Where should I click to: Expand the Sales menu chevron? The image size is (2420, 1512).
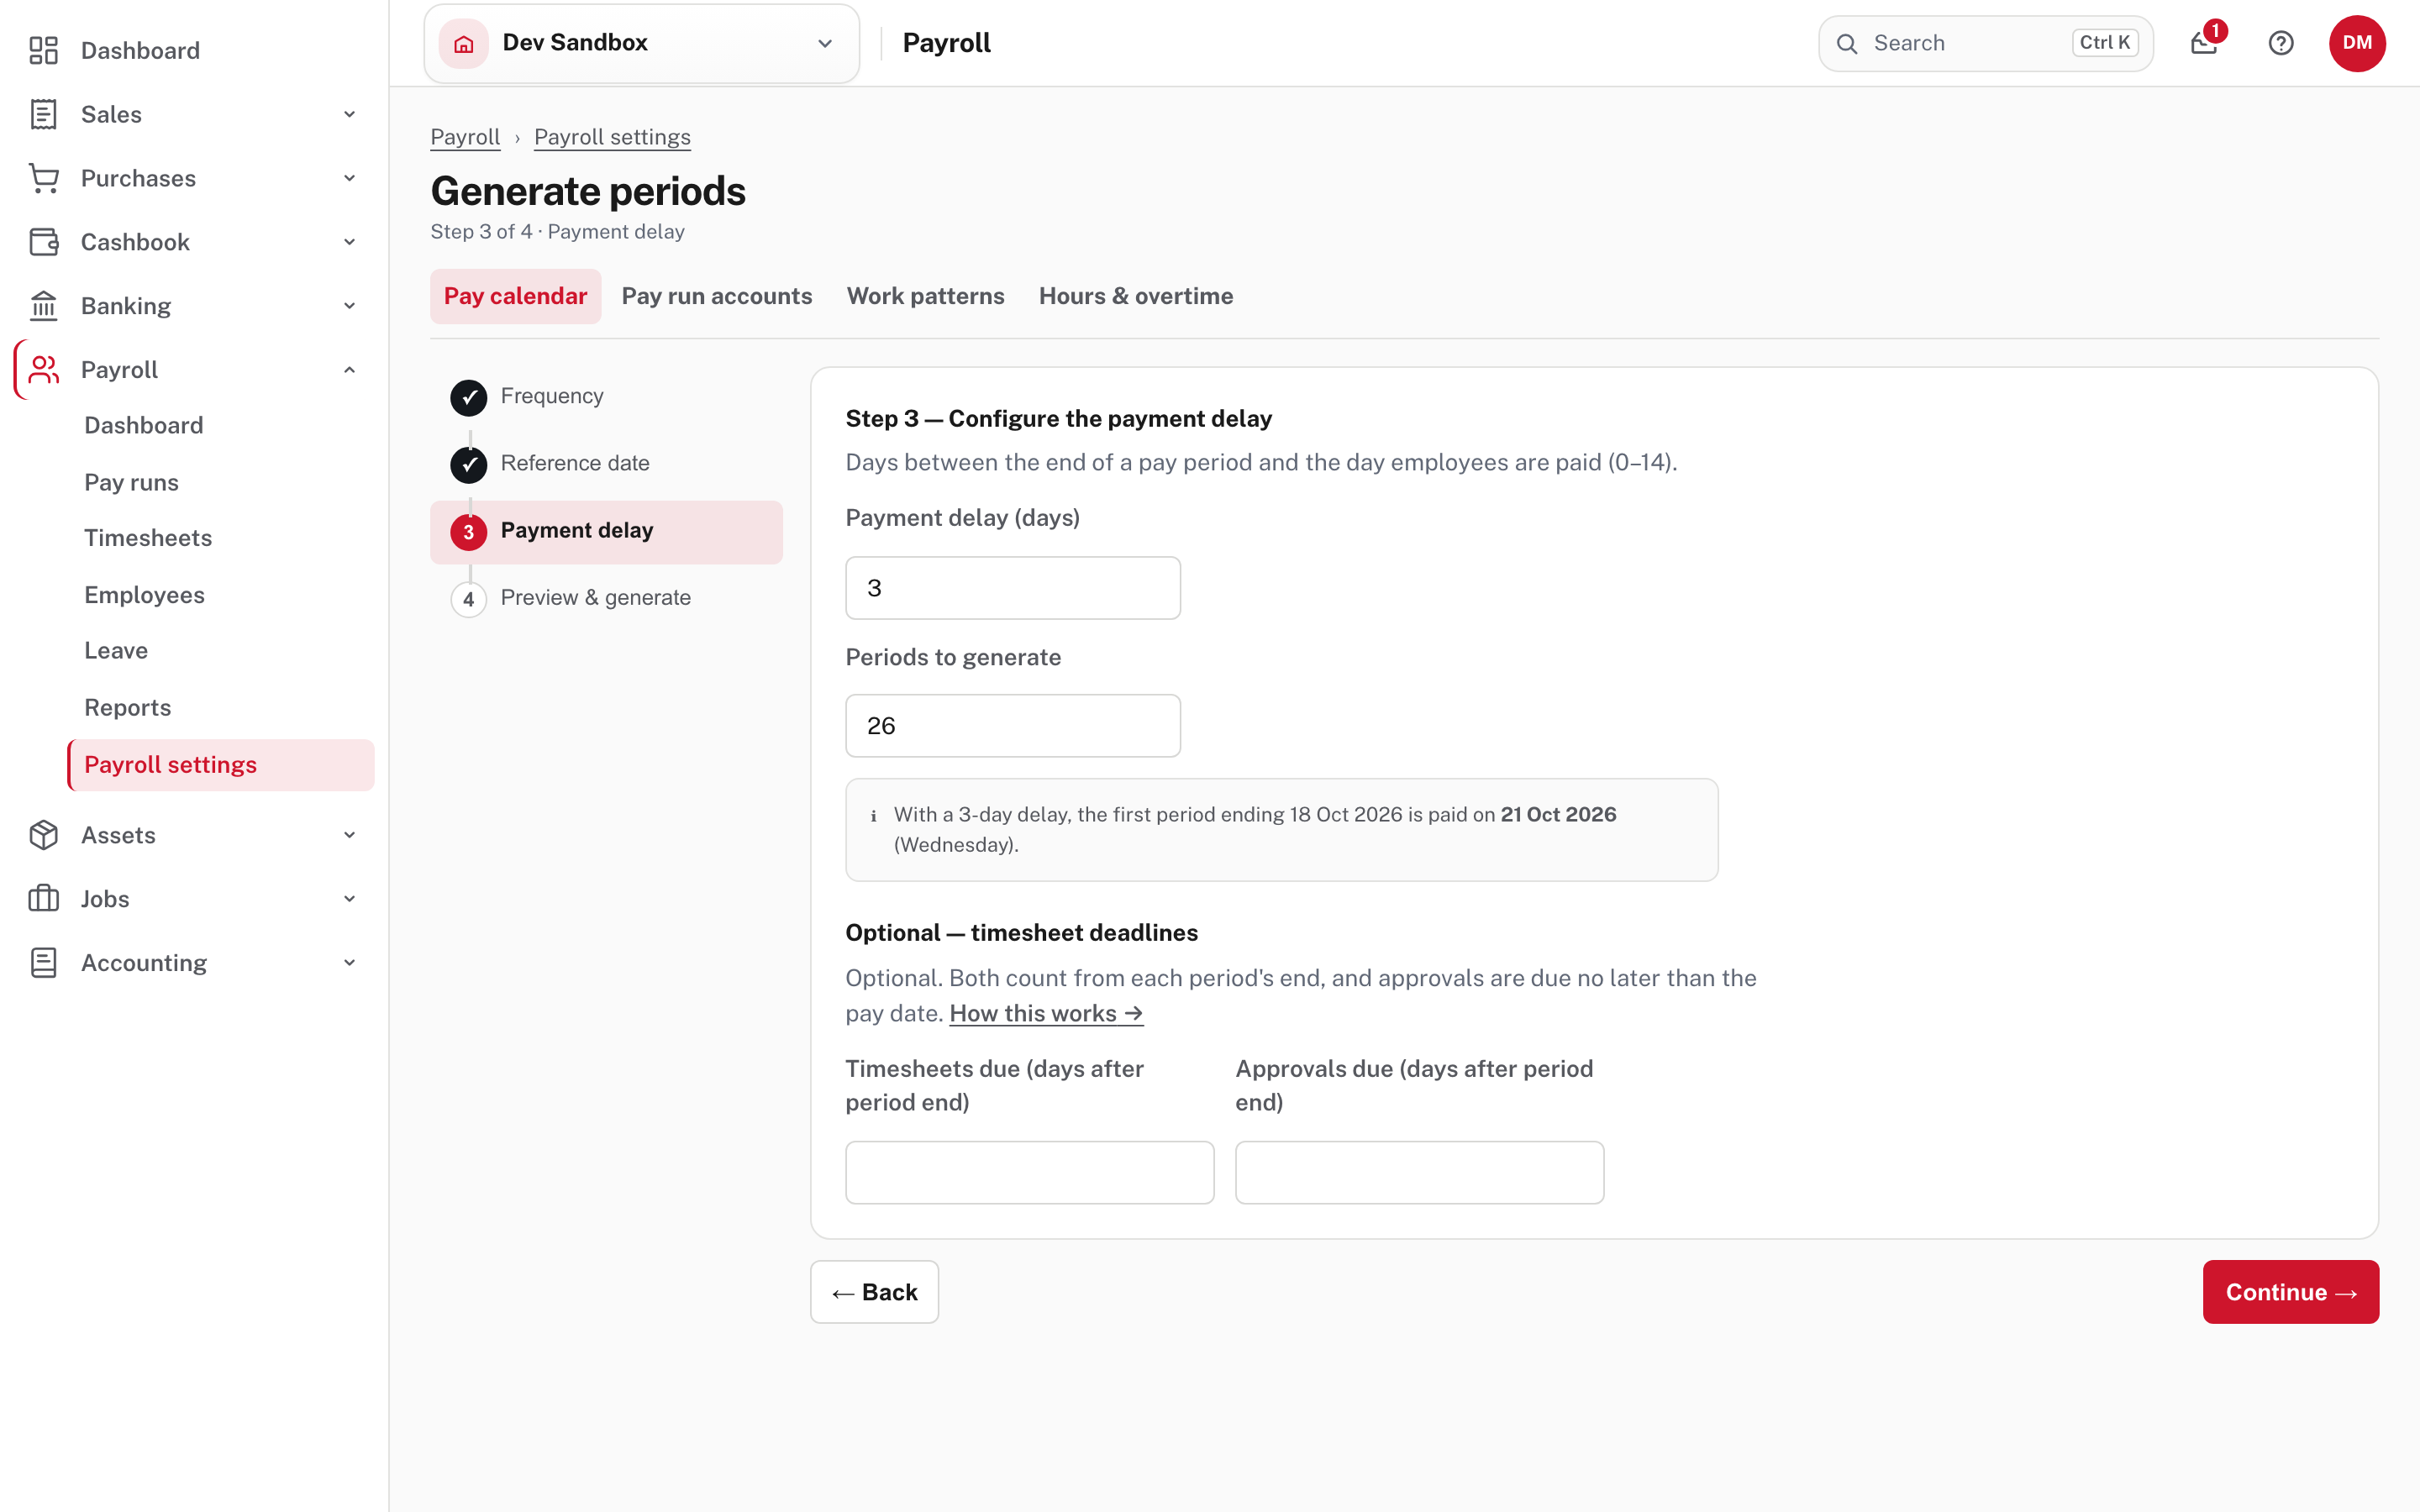pyautogui.click(x=350, y=114)
